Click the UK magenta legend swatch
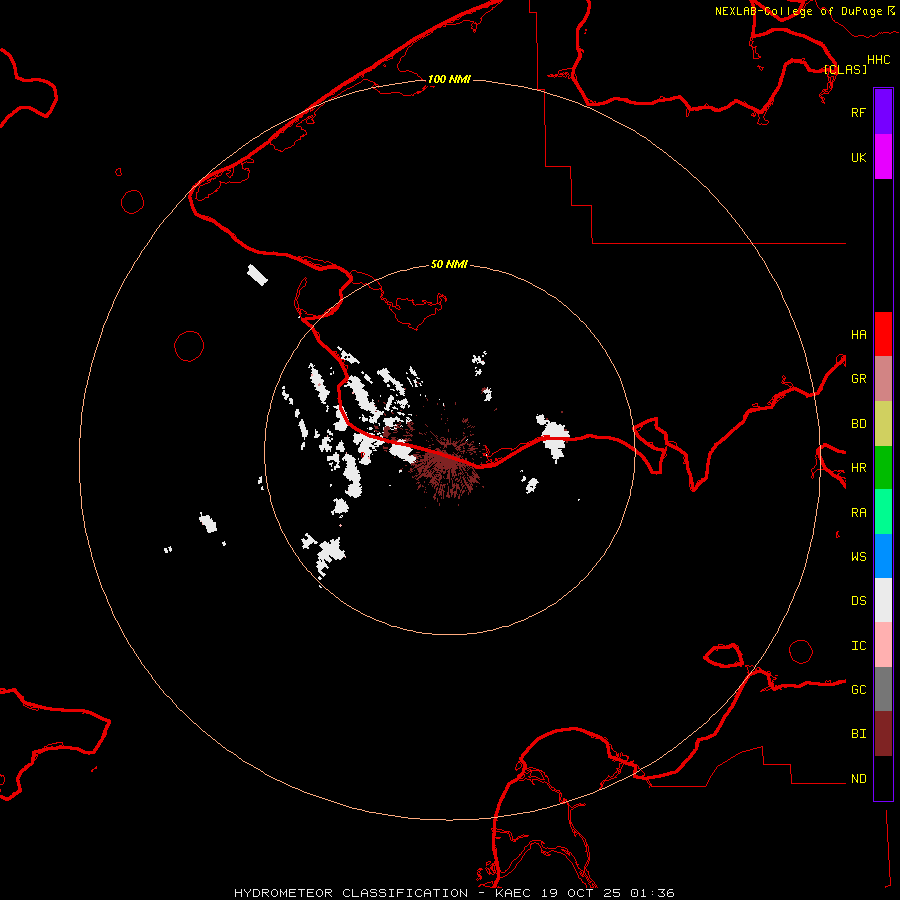This screenshot has height=900, width=900. [883, 157]
